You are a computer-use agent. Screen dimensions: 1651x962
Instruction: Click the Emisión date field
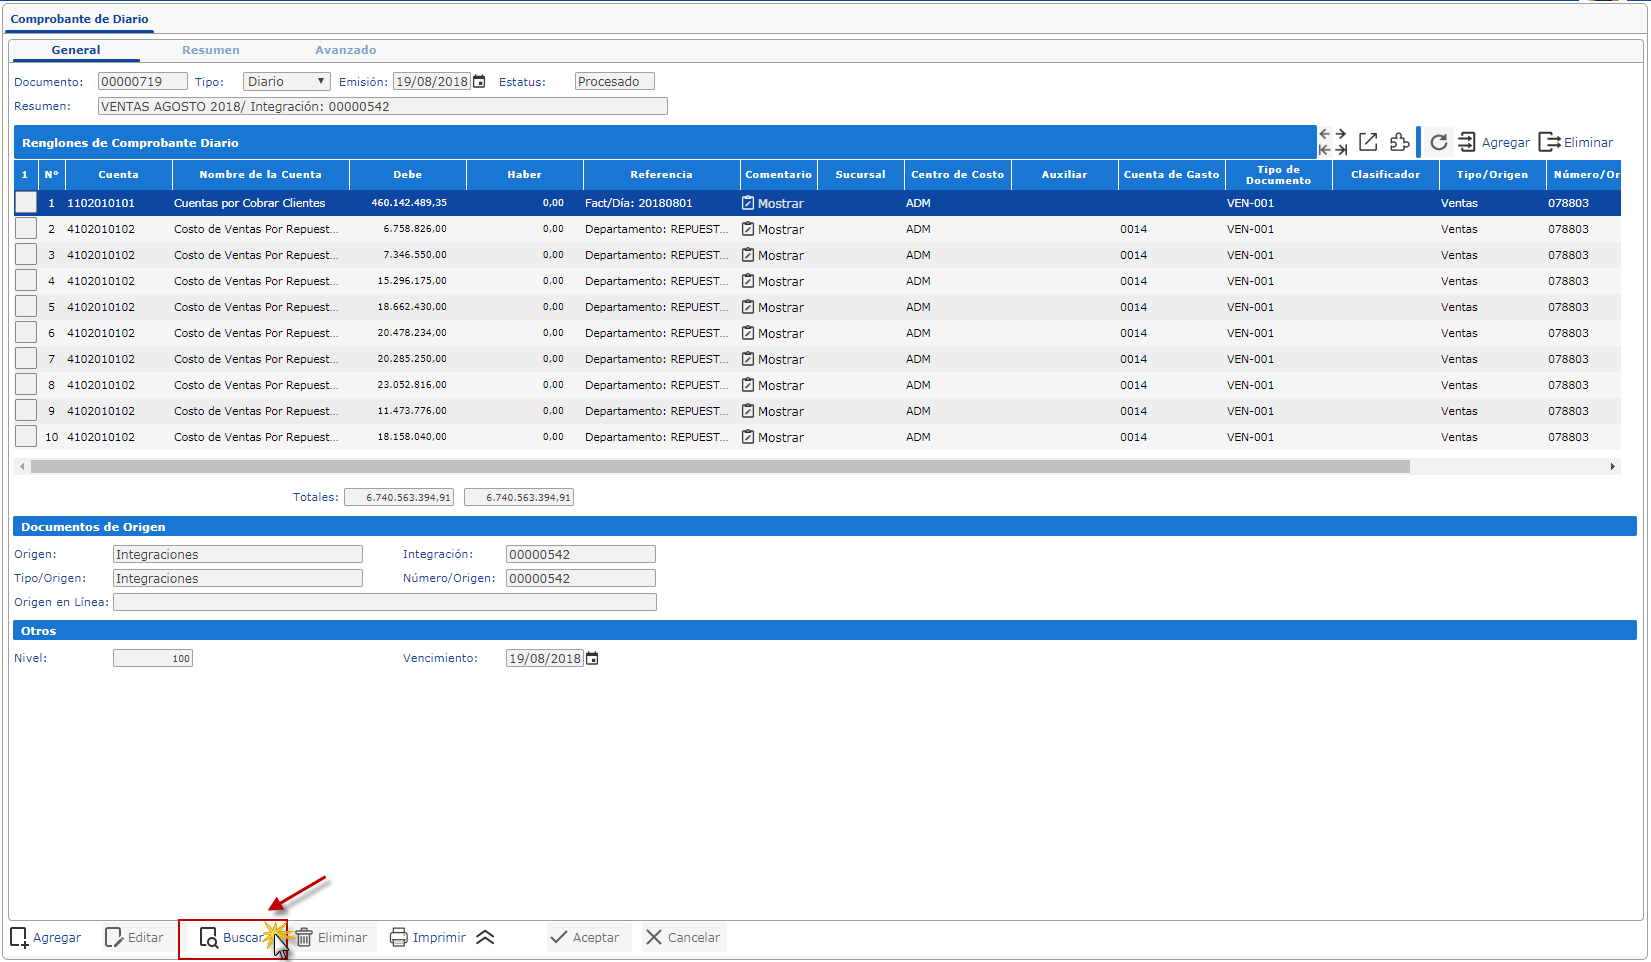[x=432, y=82]
